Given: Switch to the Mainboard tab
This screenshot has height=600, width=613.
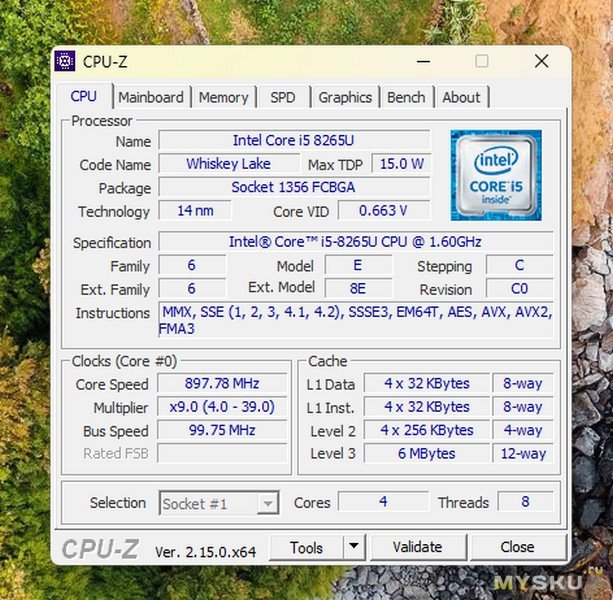Looking at the screenshot, I should click(151, 97).
